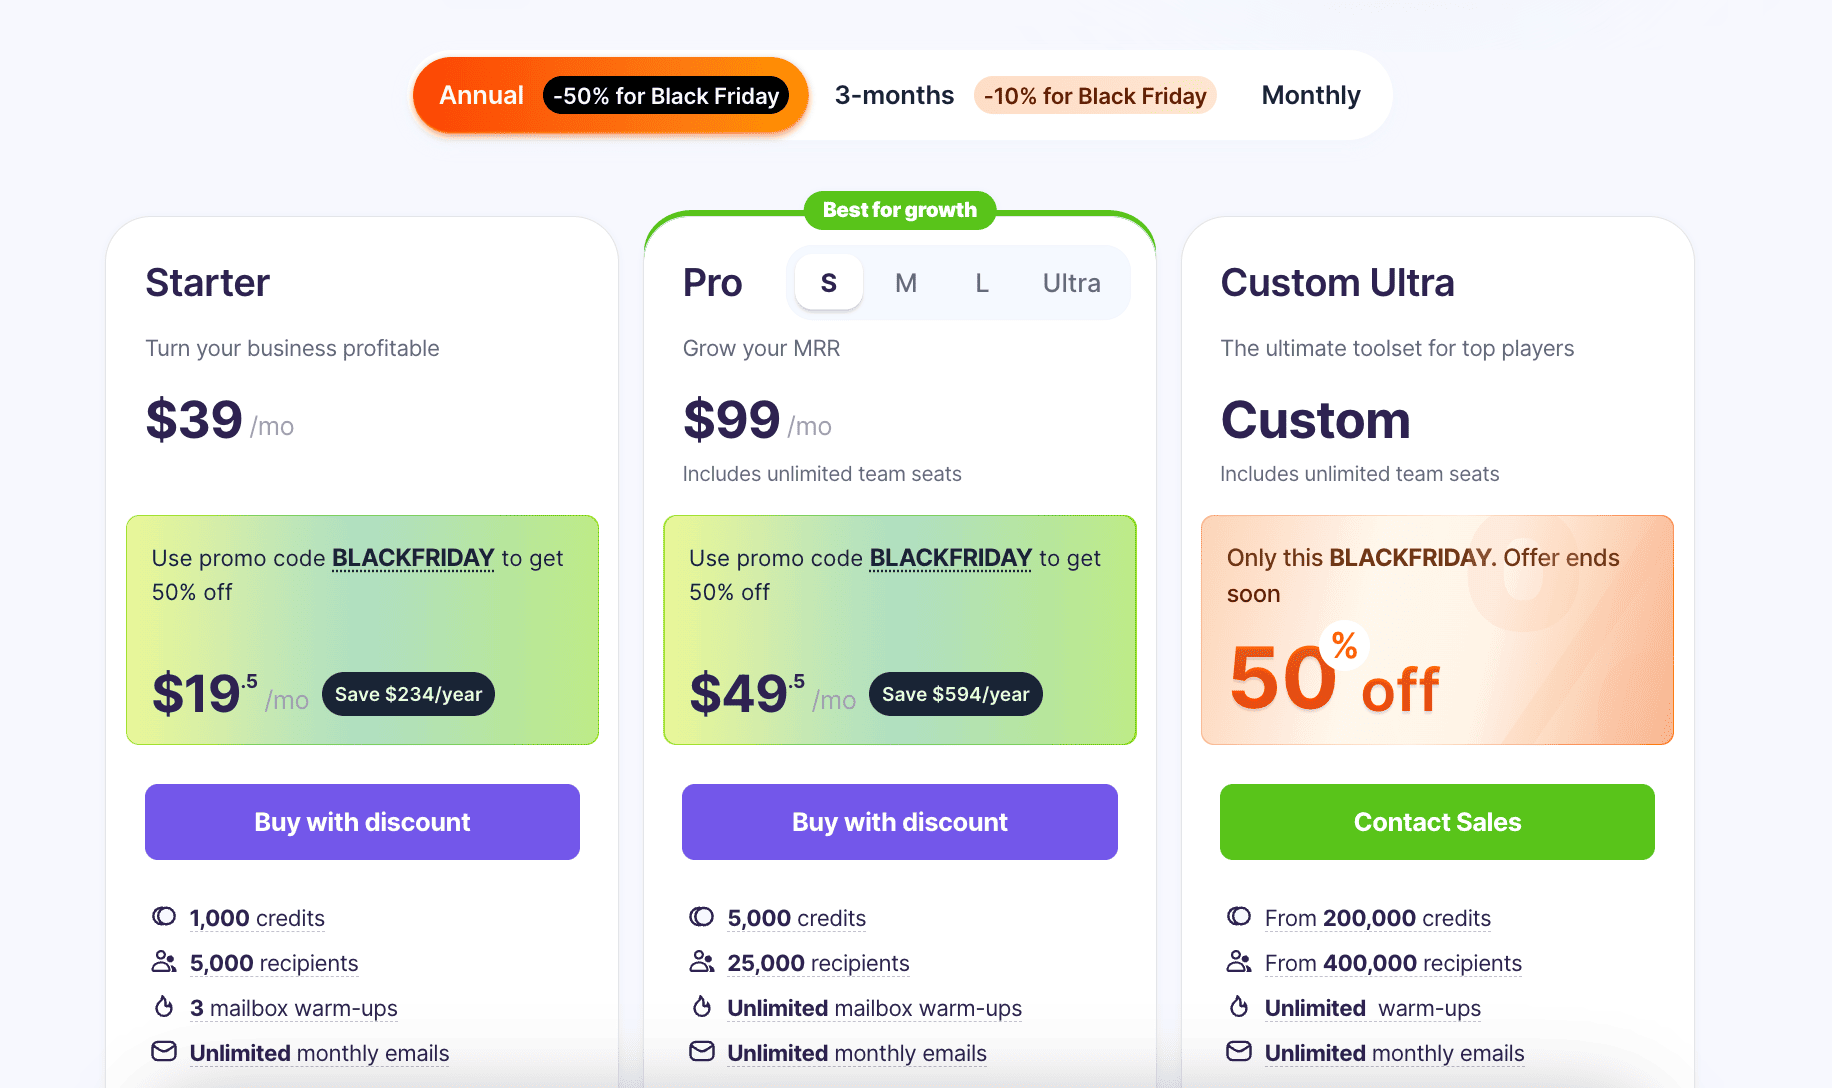Click Contact Sales for Custom Ultra
The image size is (1832, 1088).
tap(1436, 822)
